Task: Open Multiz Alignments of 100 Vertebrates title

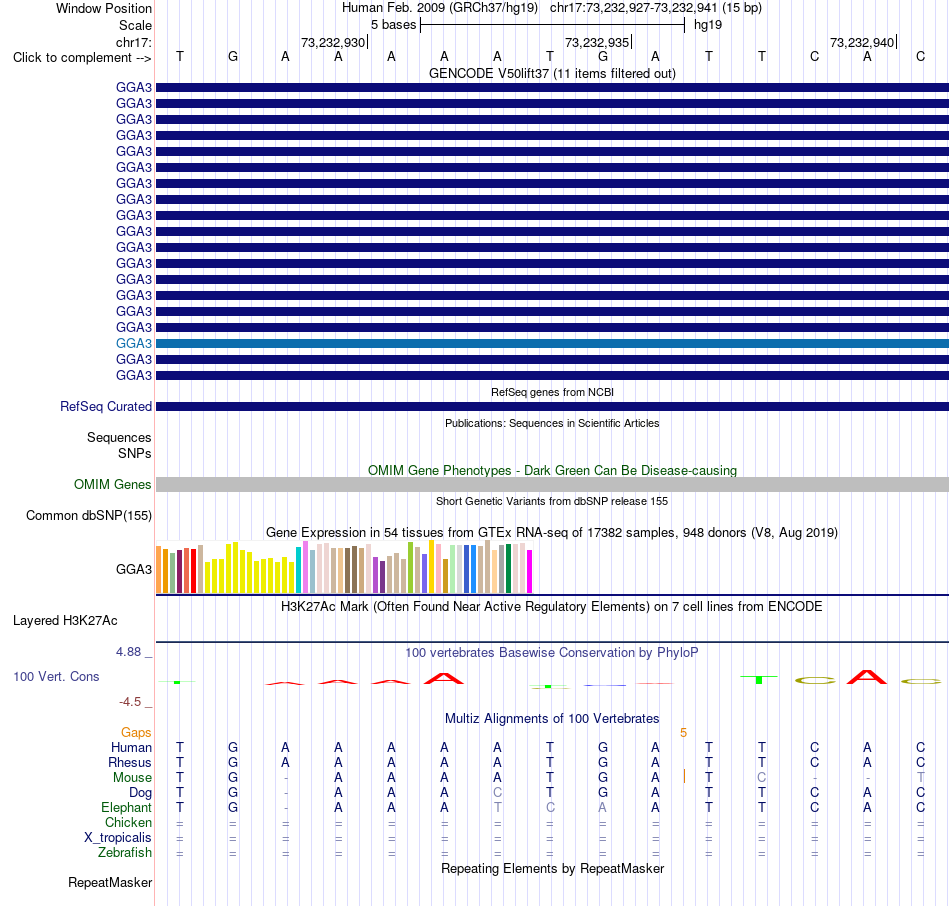Action: click(x=552, y=718)
